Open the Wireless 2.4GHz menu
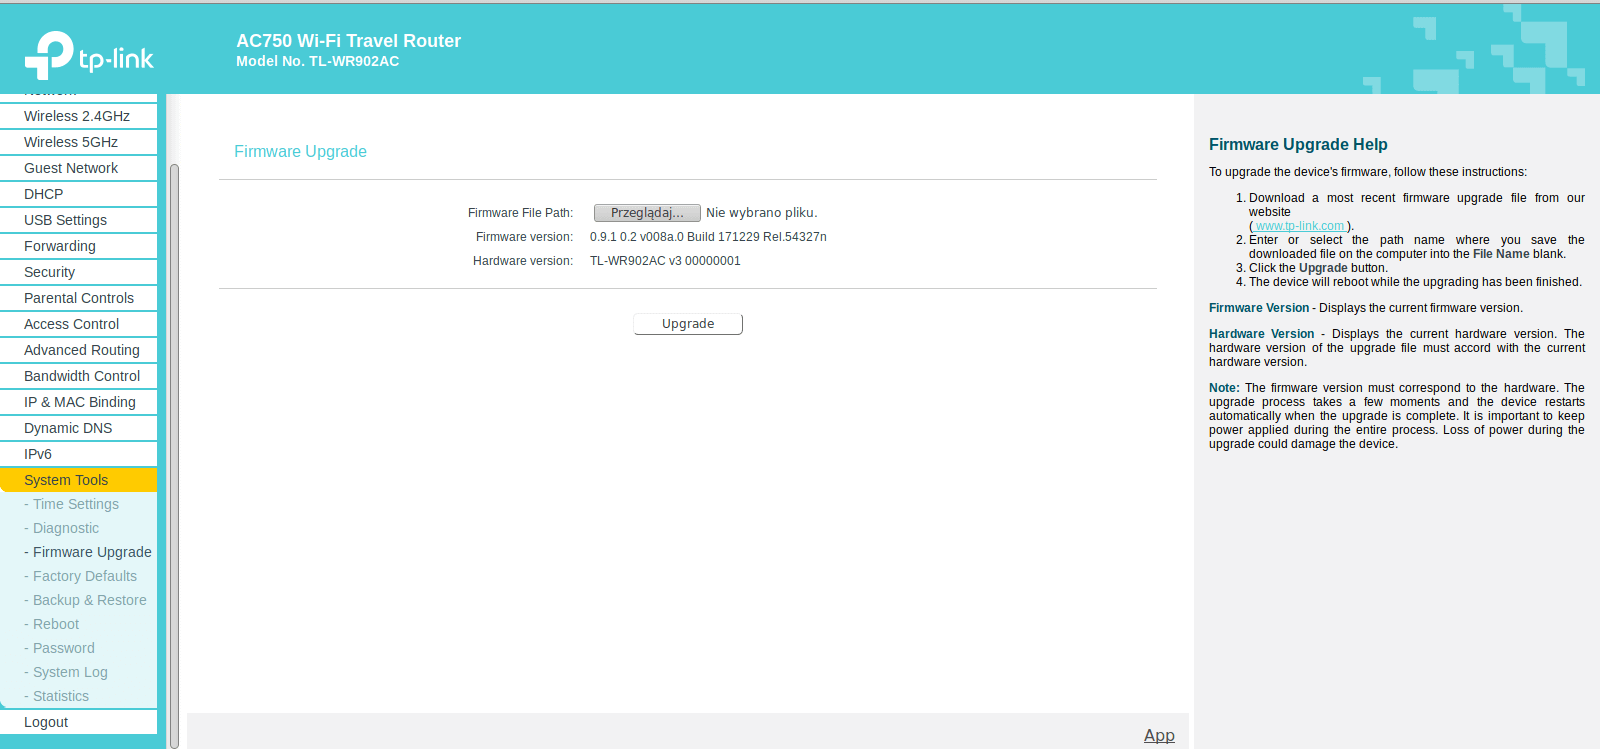This screenshot has width=1600, height=749. (x=78, y=116)
